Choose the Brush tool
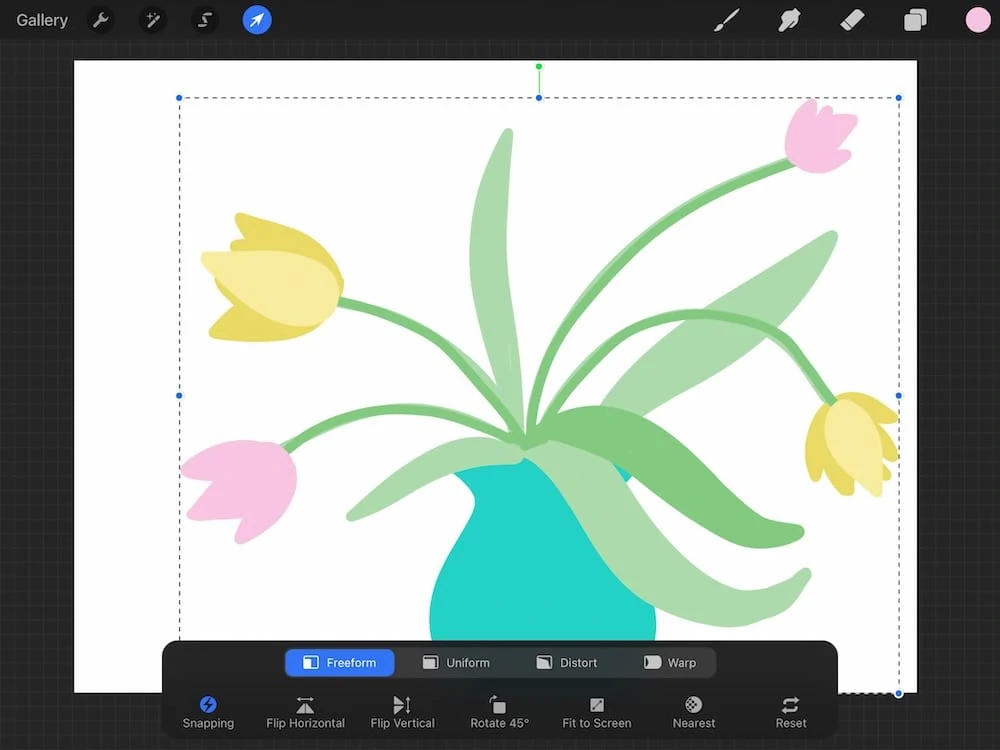The height and width of the screenshot is (750, 1000). click(728, 20)
